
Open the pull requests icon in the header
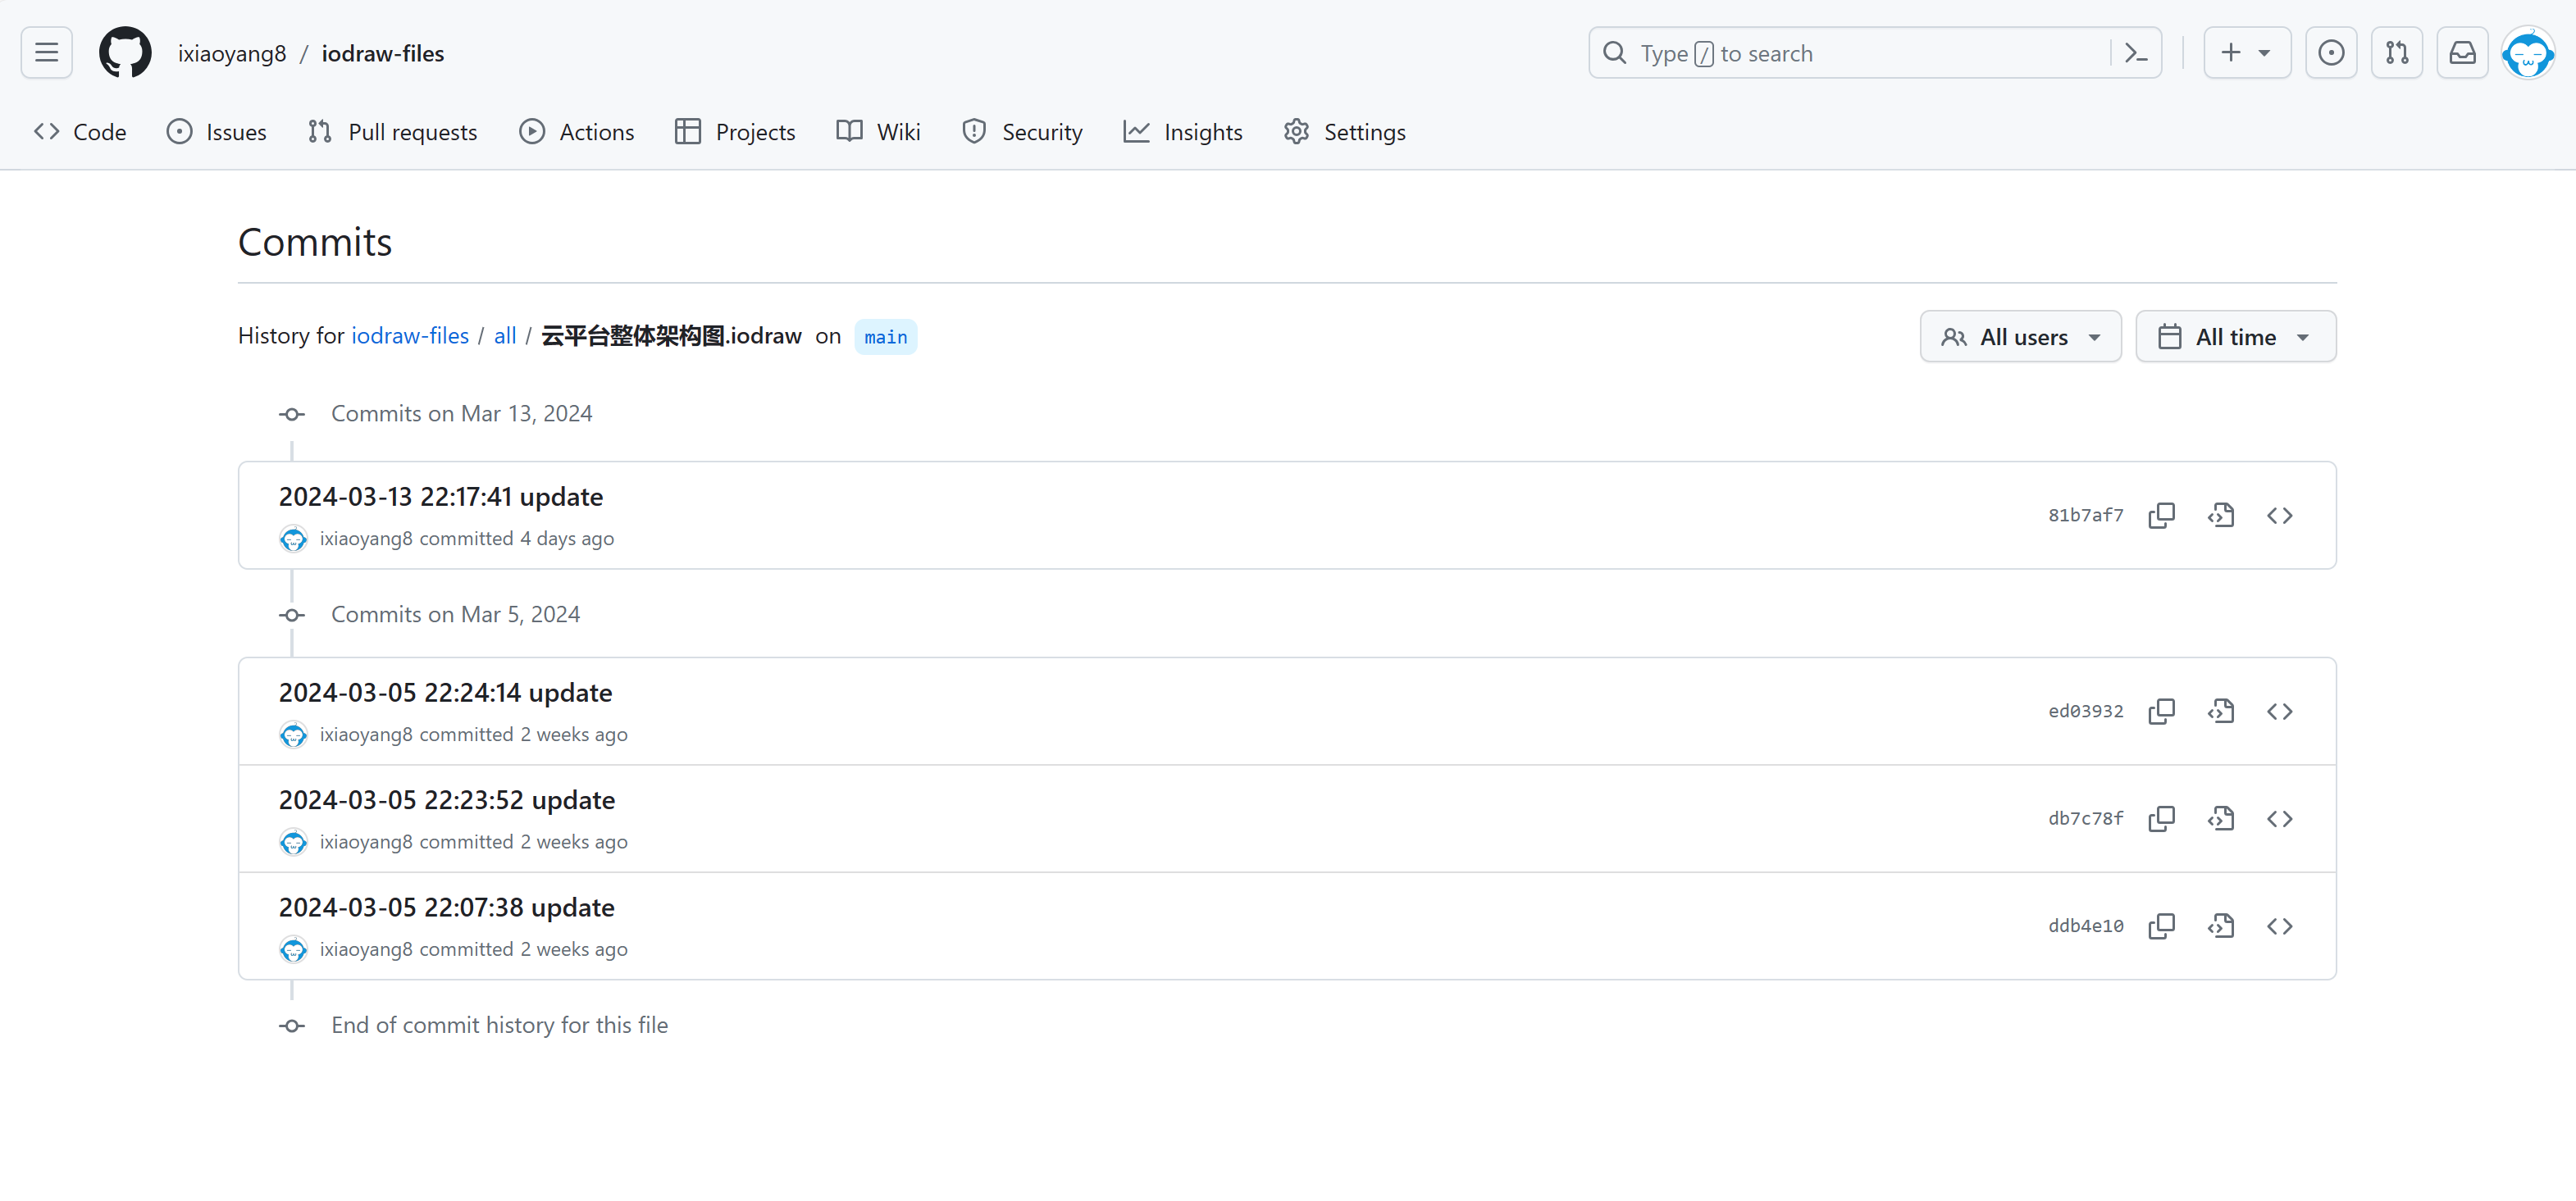tap(2397, 52)
